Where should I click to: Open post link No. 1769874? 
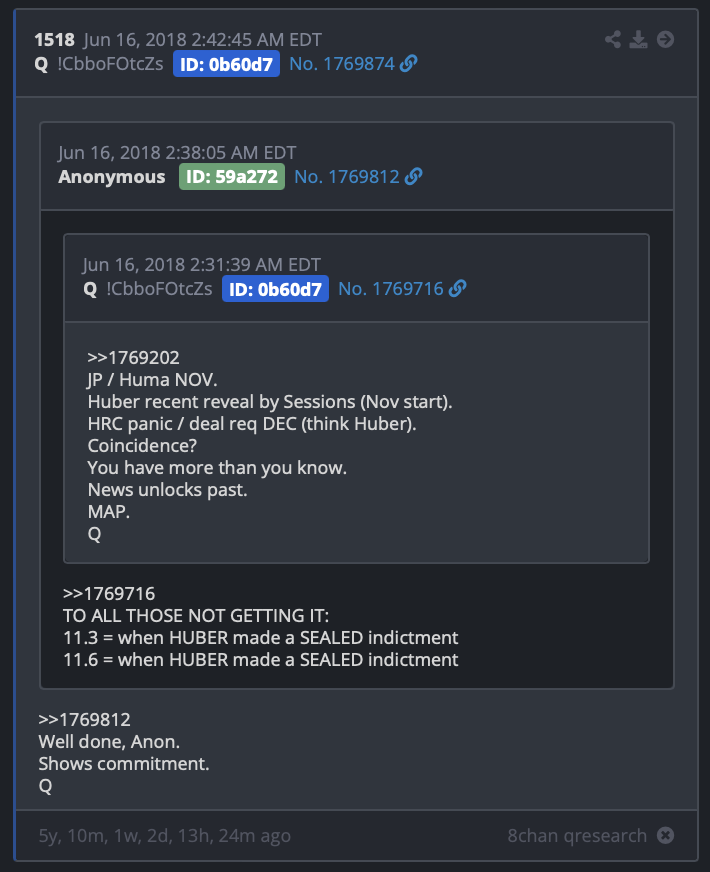[342, 64]
